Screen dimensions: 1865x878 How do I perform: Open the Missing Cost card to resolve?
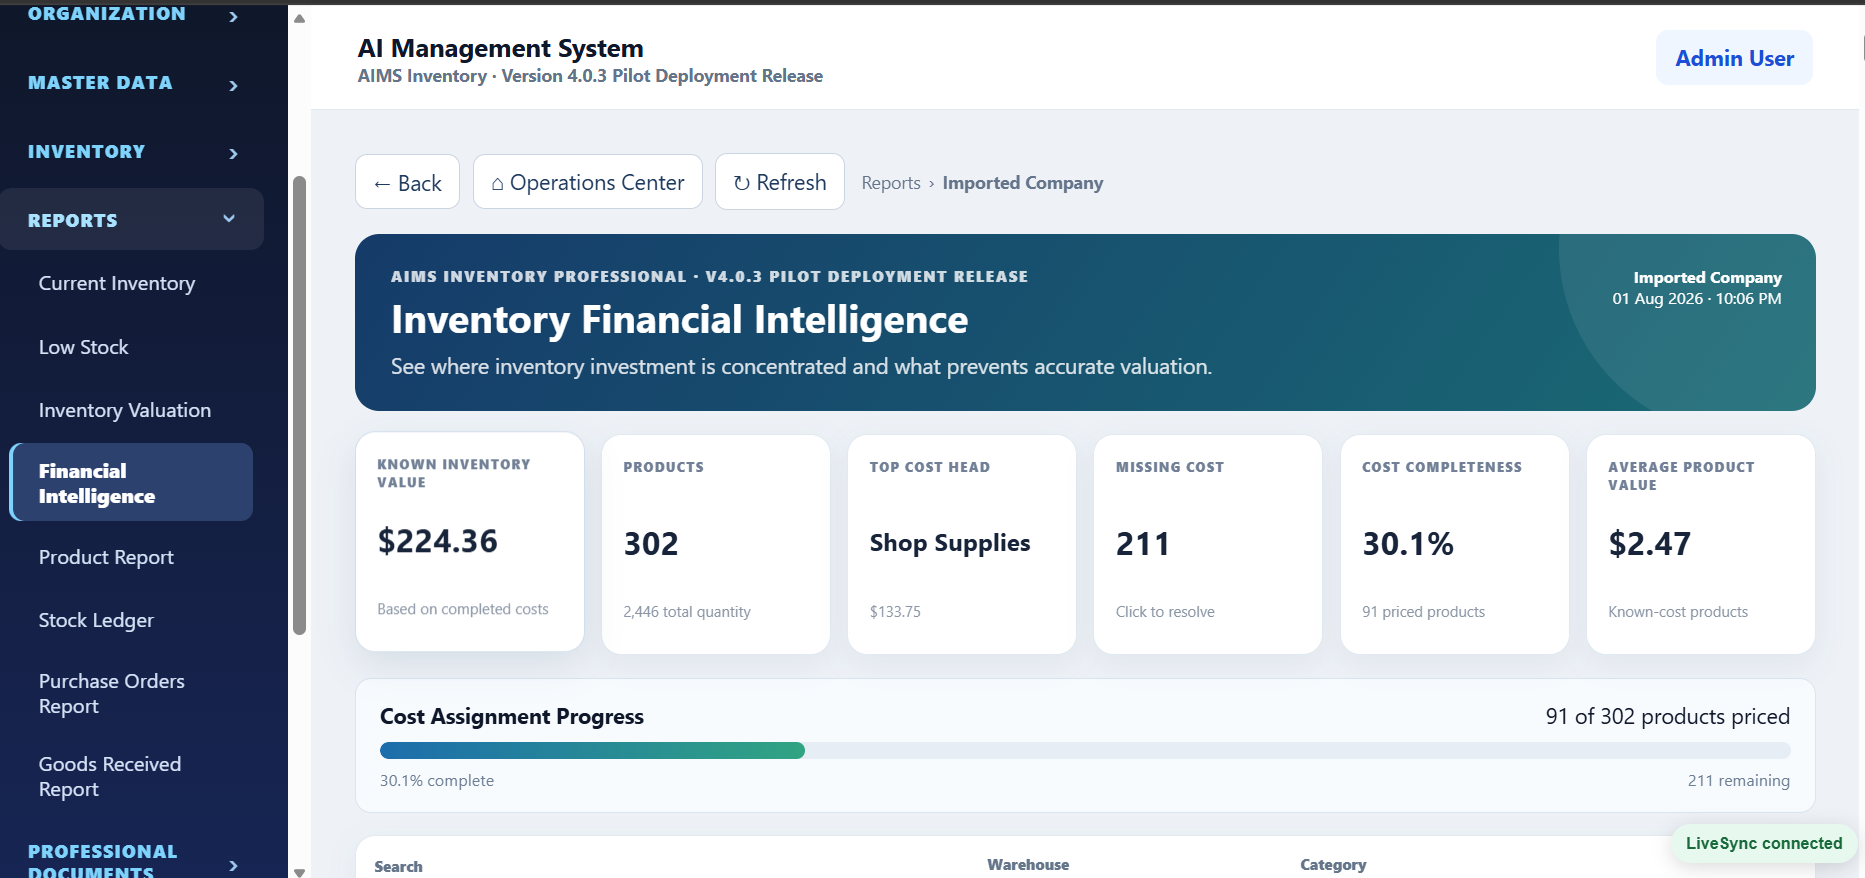click(x=1208, y=544)
